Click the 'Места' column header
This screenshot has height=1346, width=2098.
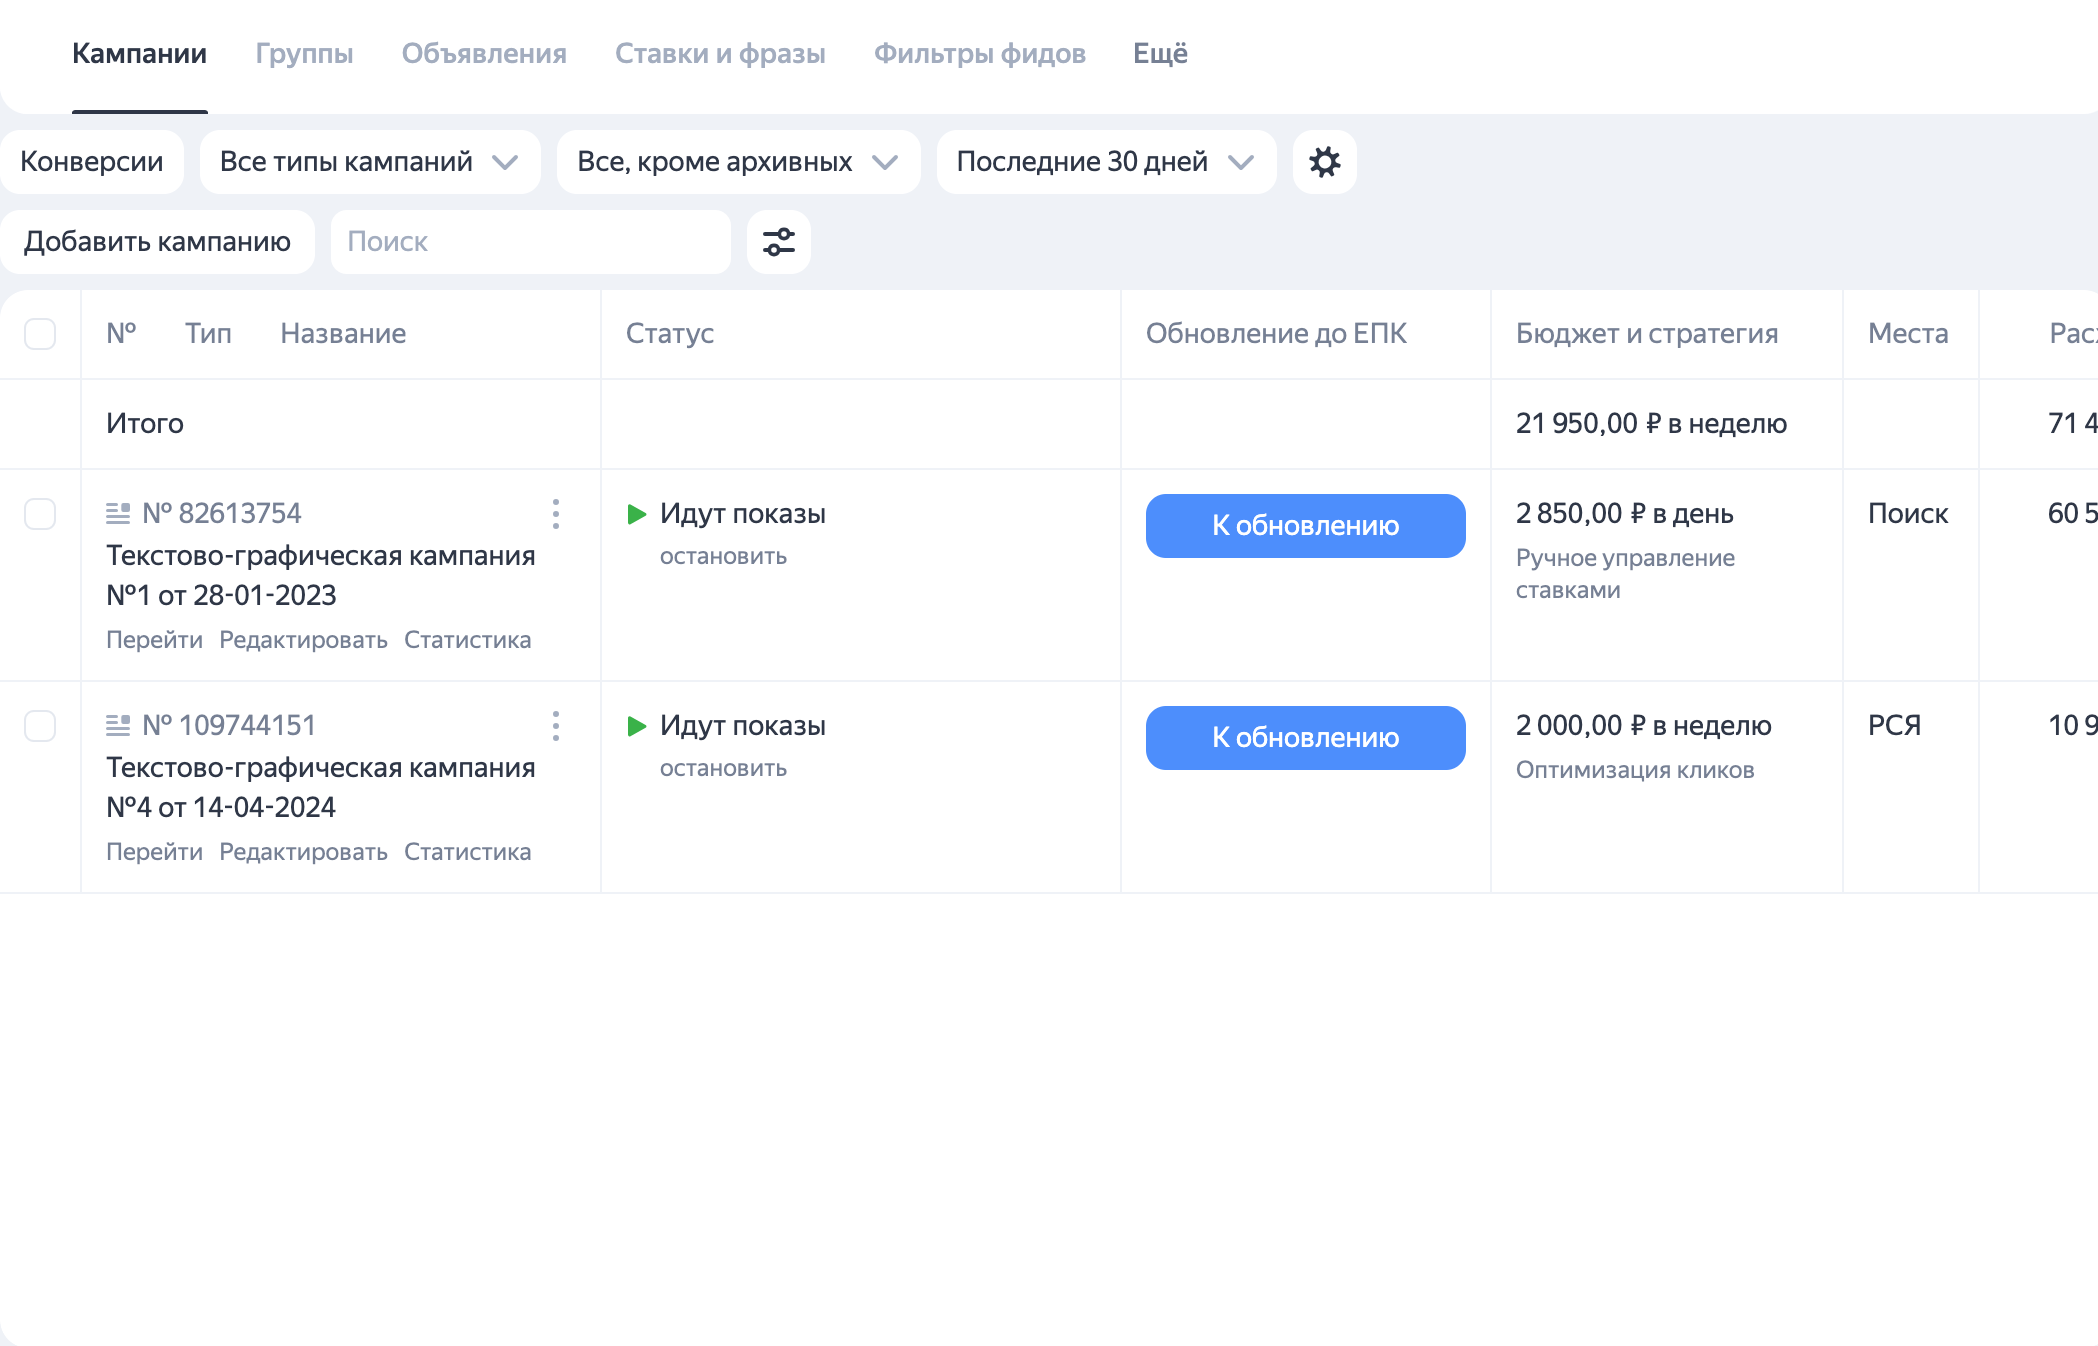point(1908,334)
